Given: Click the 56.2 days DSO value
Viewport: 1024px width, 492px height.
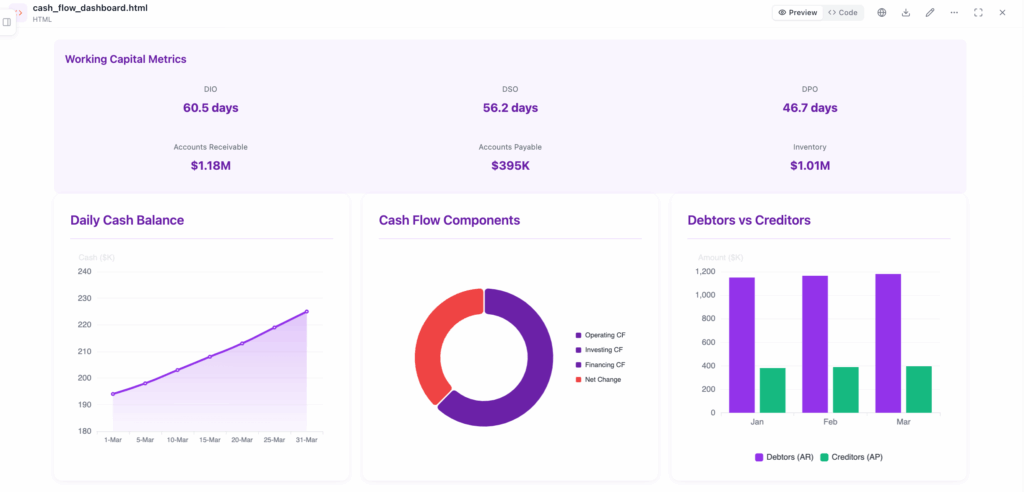Looking at the screenshot, I should (x=510, y=108).
